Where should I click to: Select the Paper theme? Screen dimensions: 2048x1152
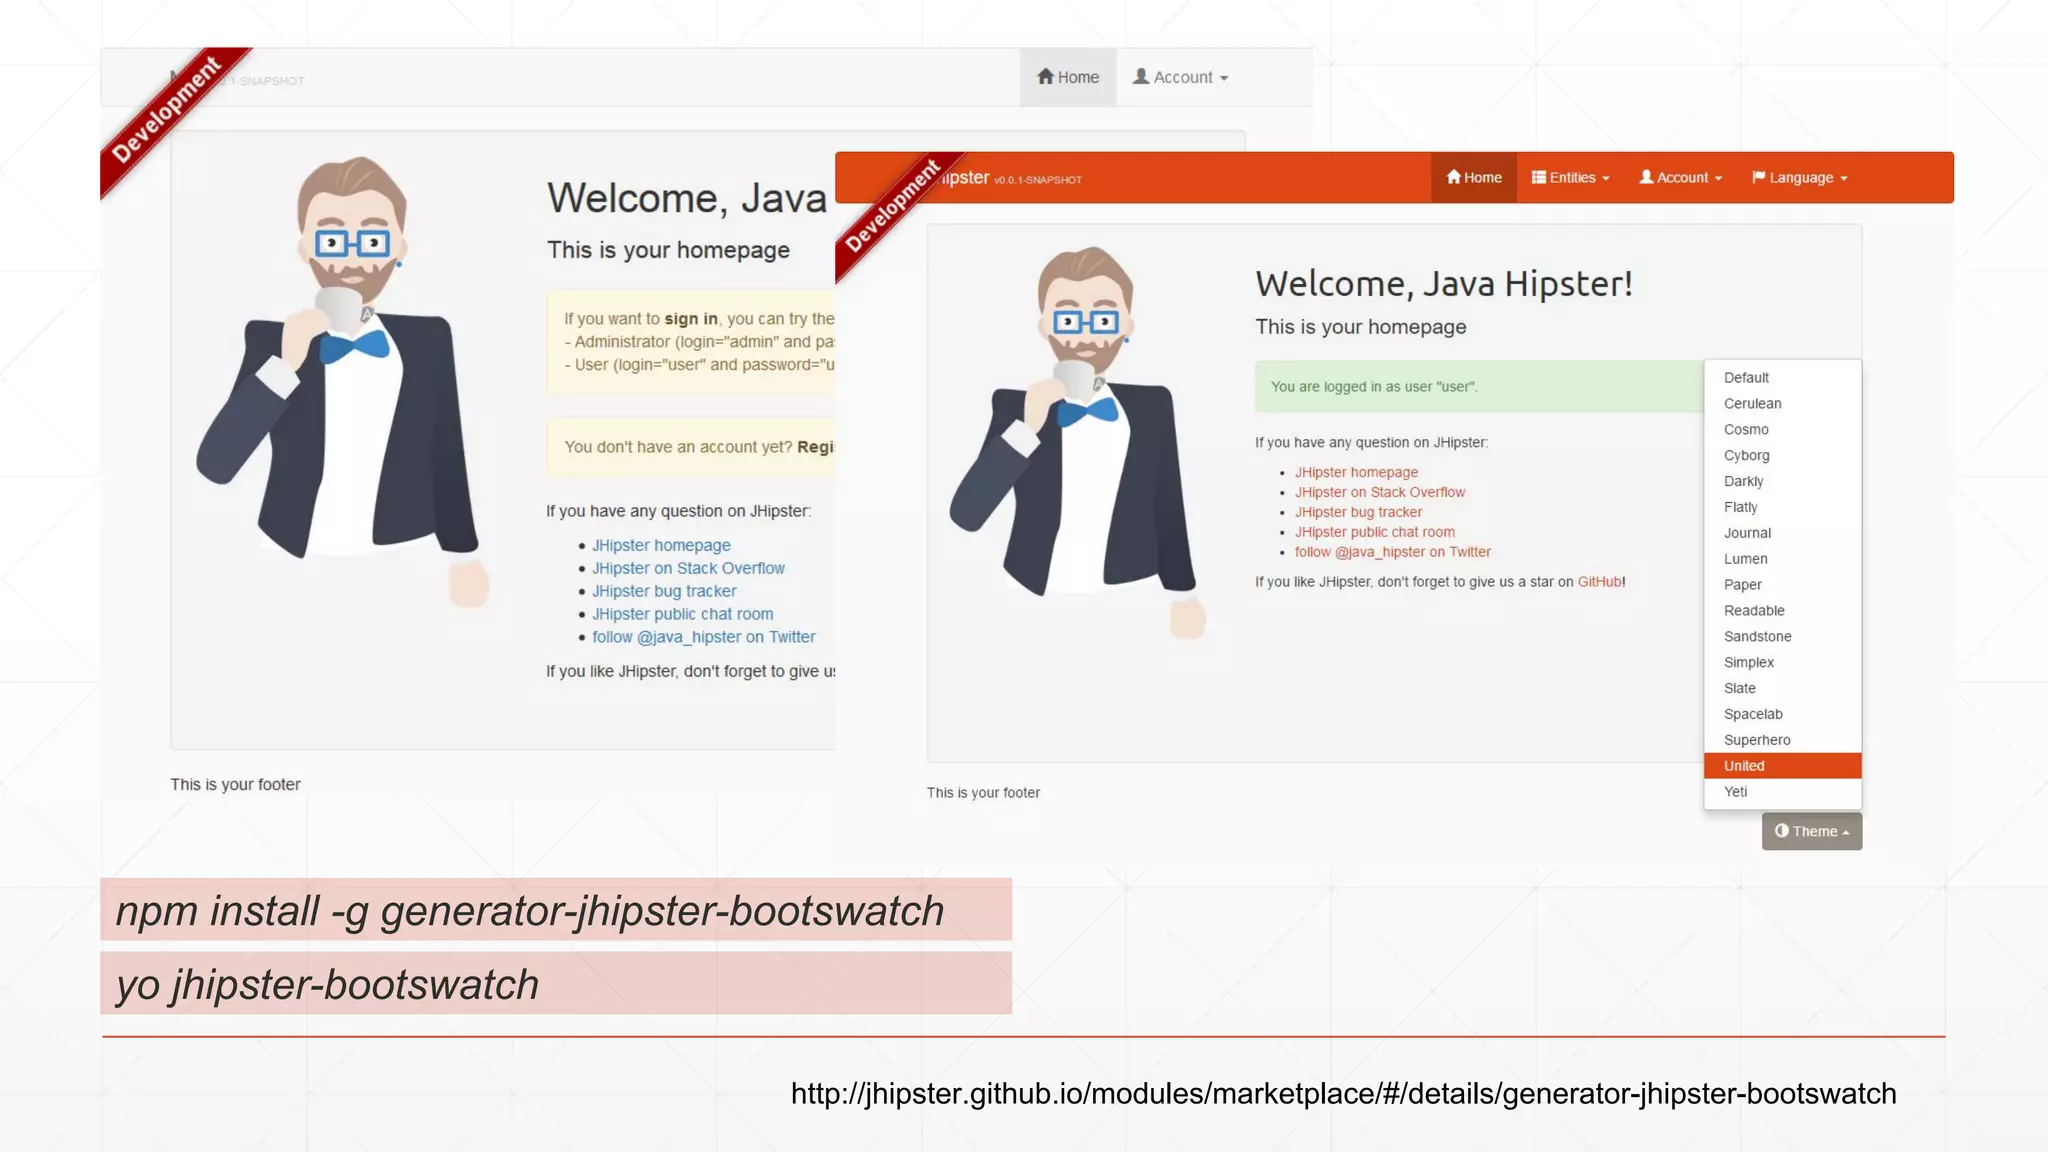1782,585
